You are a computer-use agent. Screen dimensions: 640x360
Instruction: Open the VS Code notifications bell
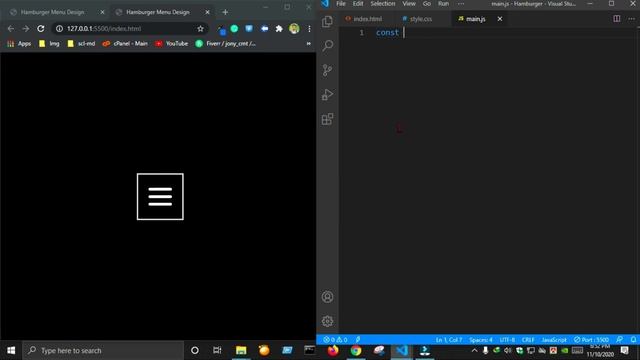click(633, 340)
